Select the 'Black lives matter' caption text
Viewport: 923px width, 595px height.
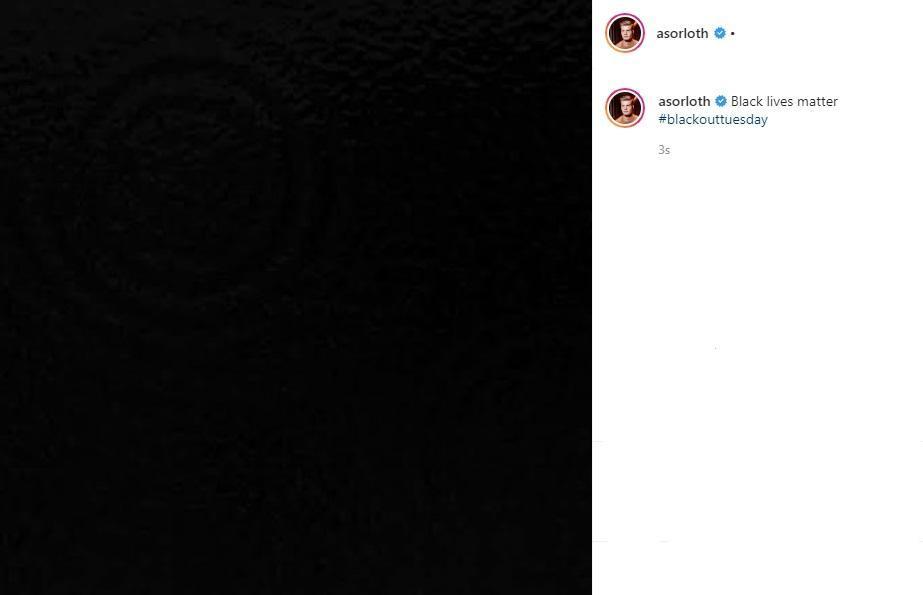[x=784, y=101]
